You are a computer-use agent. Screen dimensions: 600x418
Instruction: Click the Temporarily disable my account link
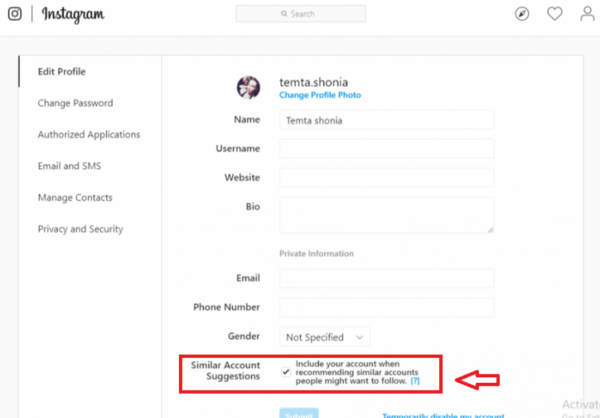(443, 415)
